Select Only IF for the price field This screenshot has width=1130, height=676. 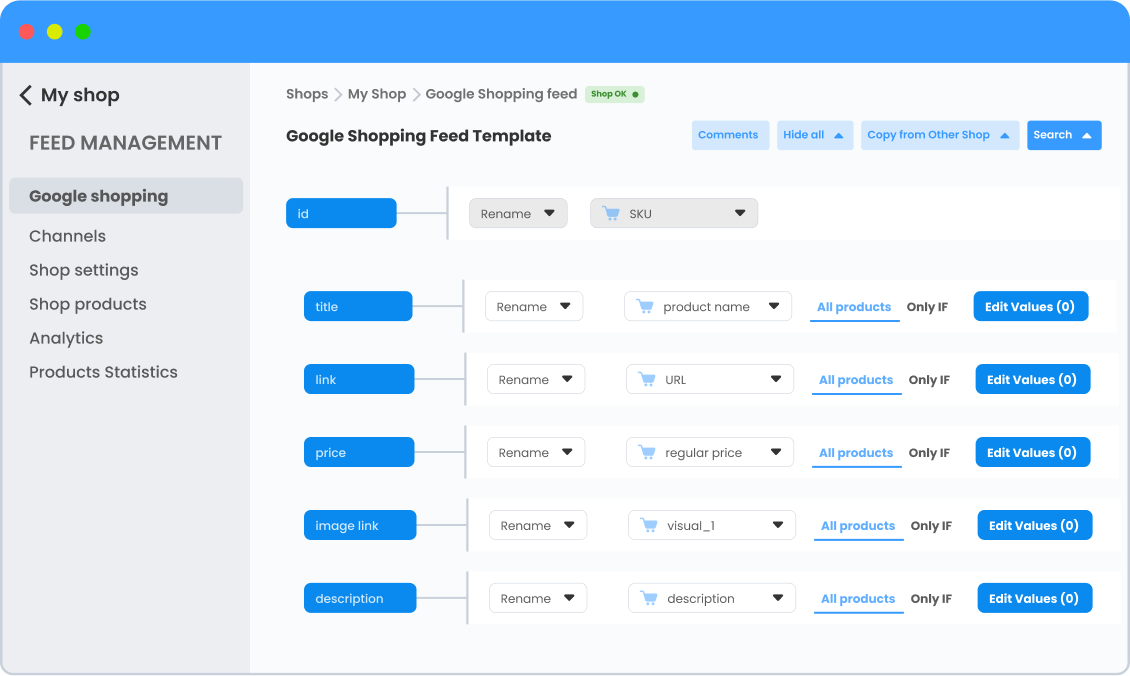pyautogui.click(x=929, y=453)
